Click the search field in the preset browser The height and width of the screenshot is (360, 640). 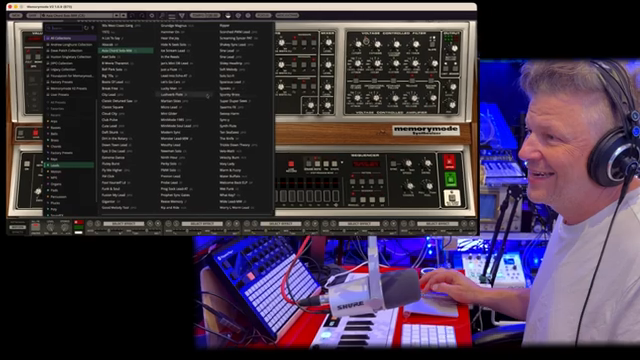64,28
